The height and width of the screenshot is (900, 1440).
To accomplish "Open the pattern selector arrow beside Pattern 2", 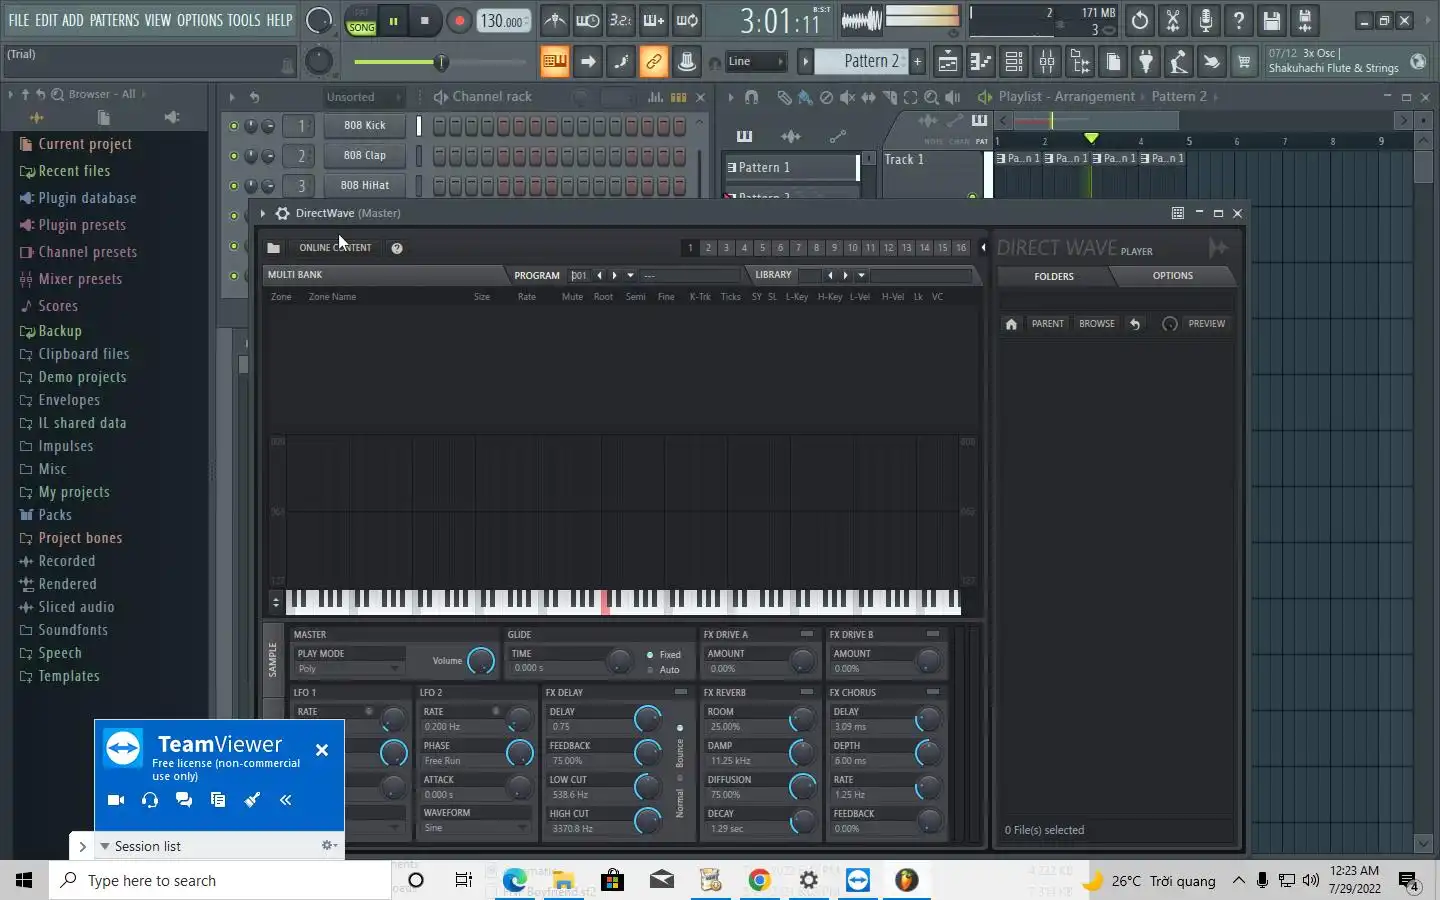I will [x=806, y=62].
